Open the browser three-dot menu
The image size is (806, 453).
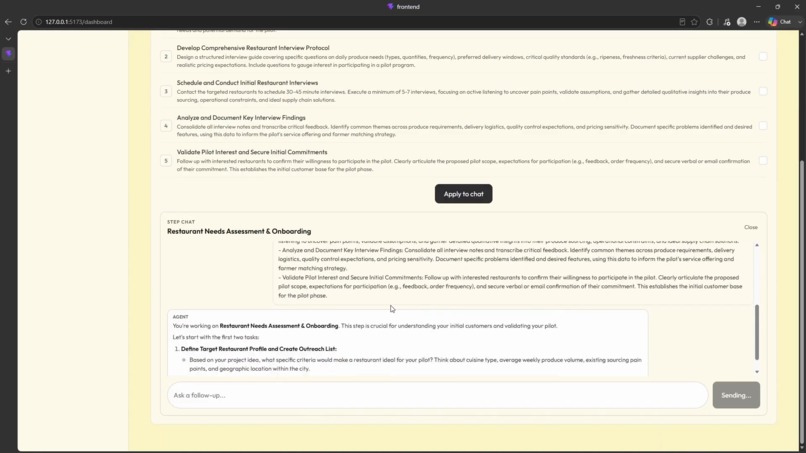click(757, 22)
